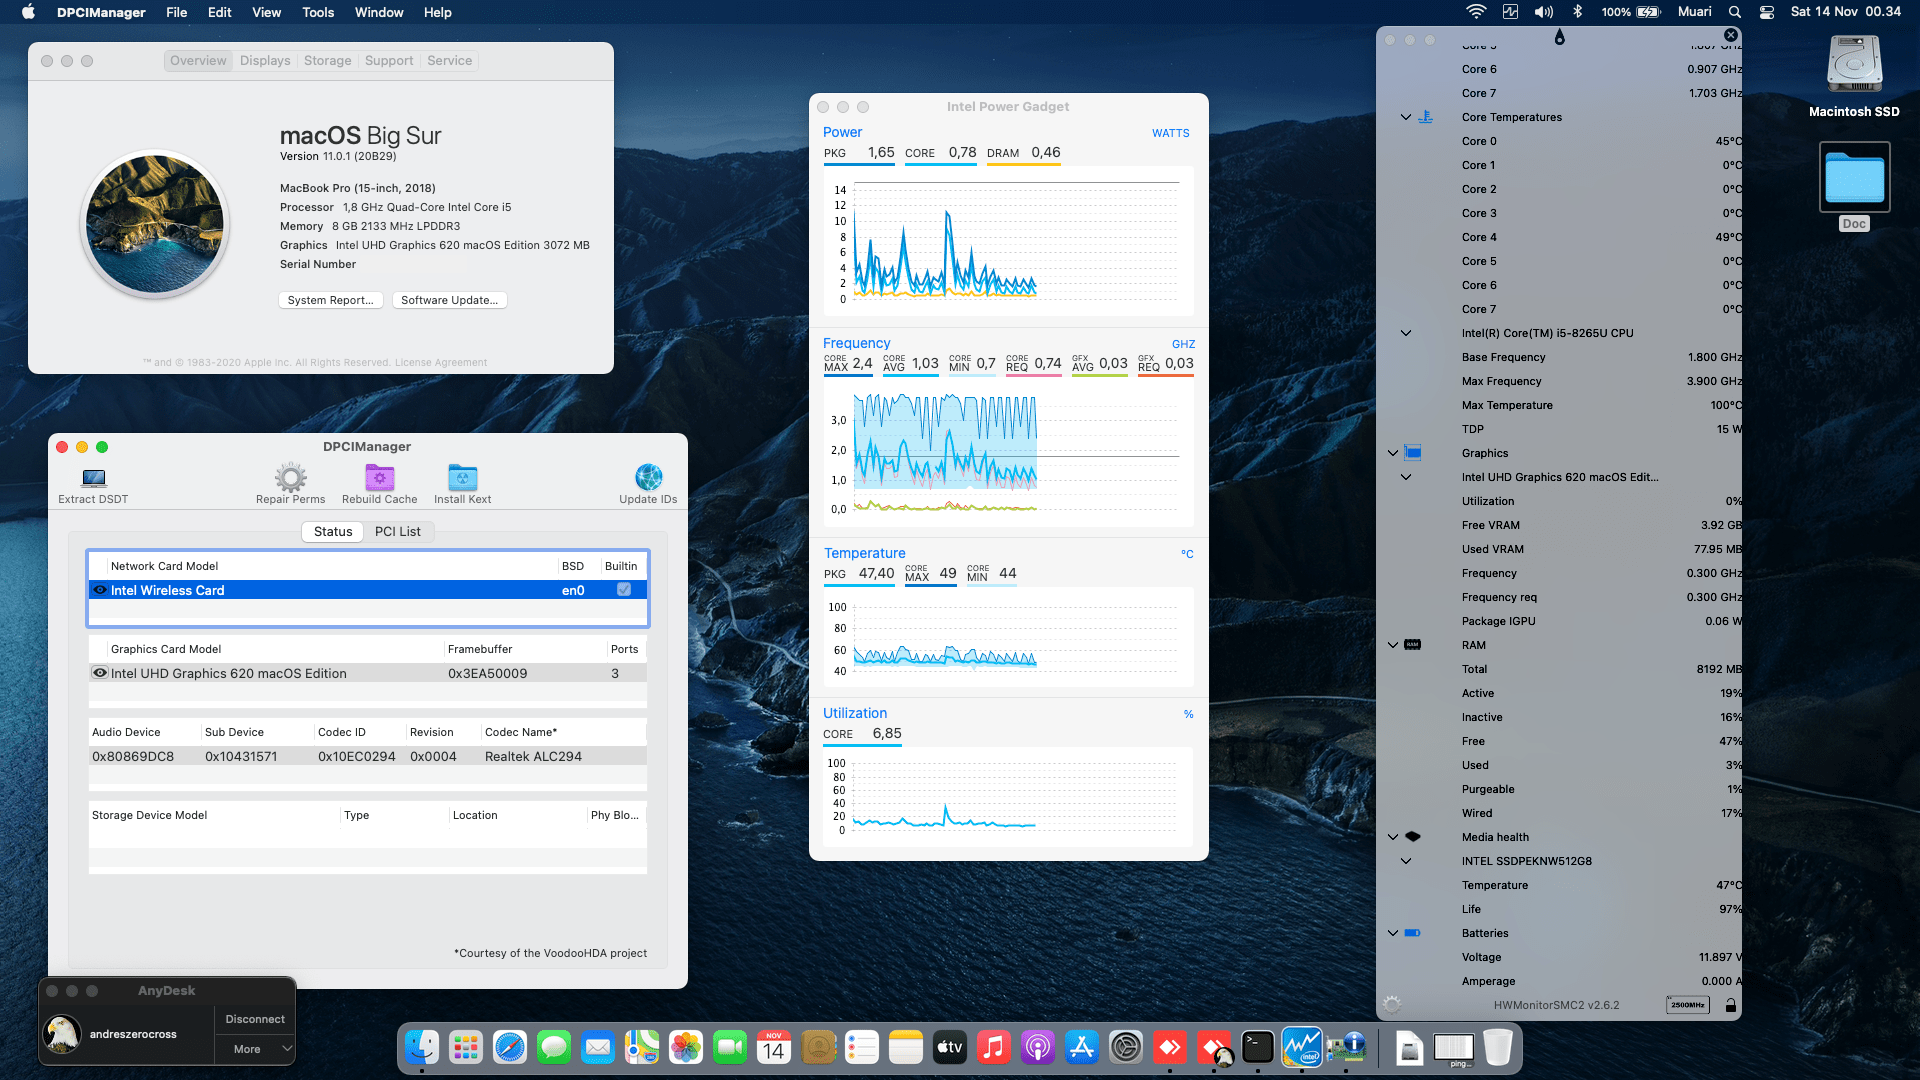Collapse the Batteries section in HWMonitor
This screenshot has height=1080, width=1920.
click(1393, 933)
